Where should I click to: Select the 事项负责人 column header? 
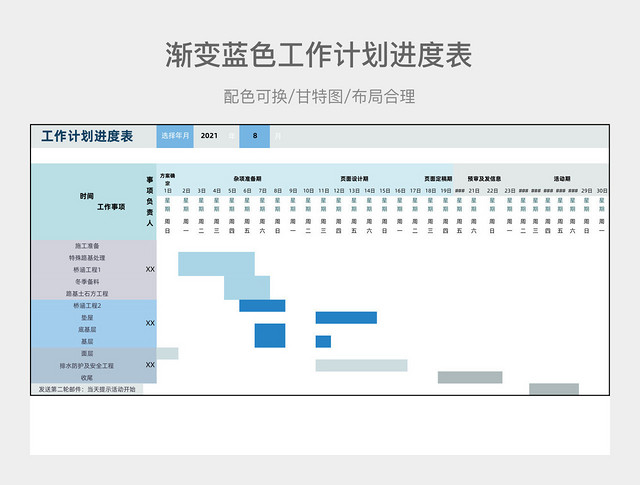[x=150, y=201]
